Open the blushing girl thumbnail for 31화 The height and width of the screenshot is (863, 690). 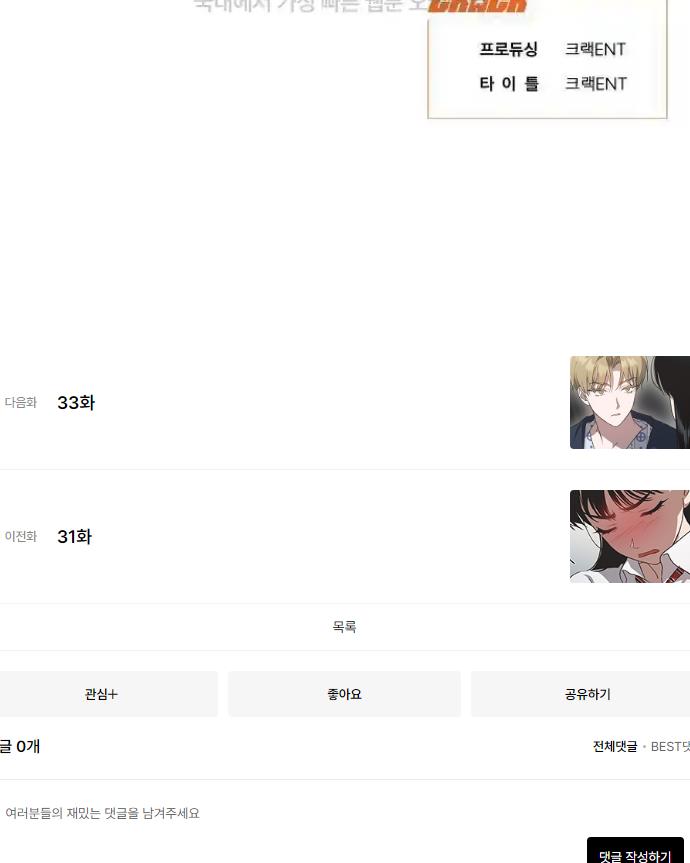coord(629,537)
